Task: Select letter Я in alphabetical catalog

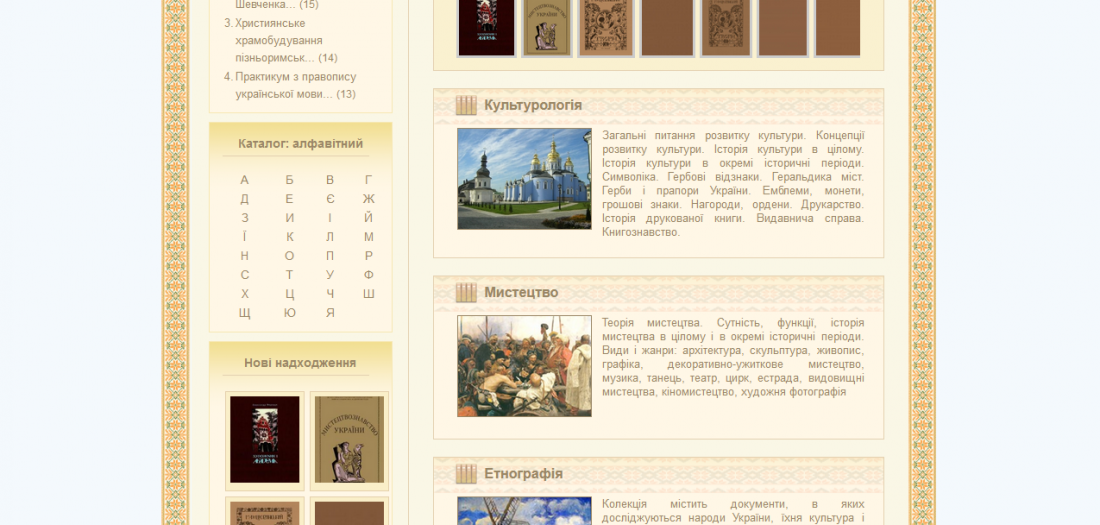Action: coord(330,313)
